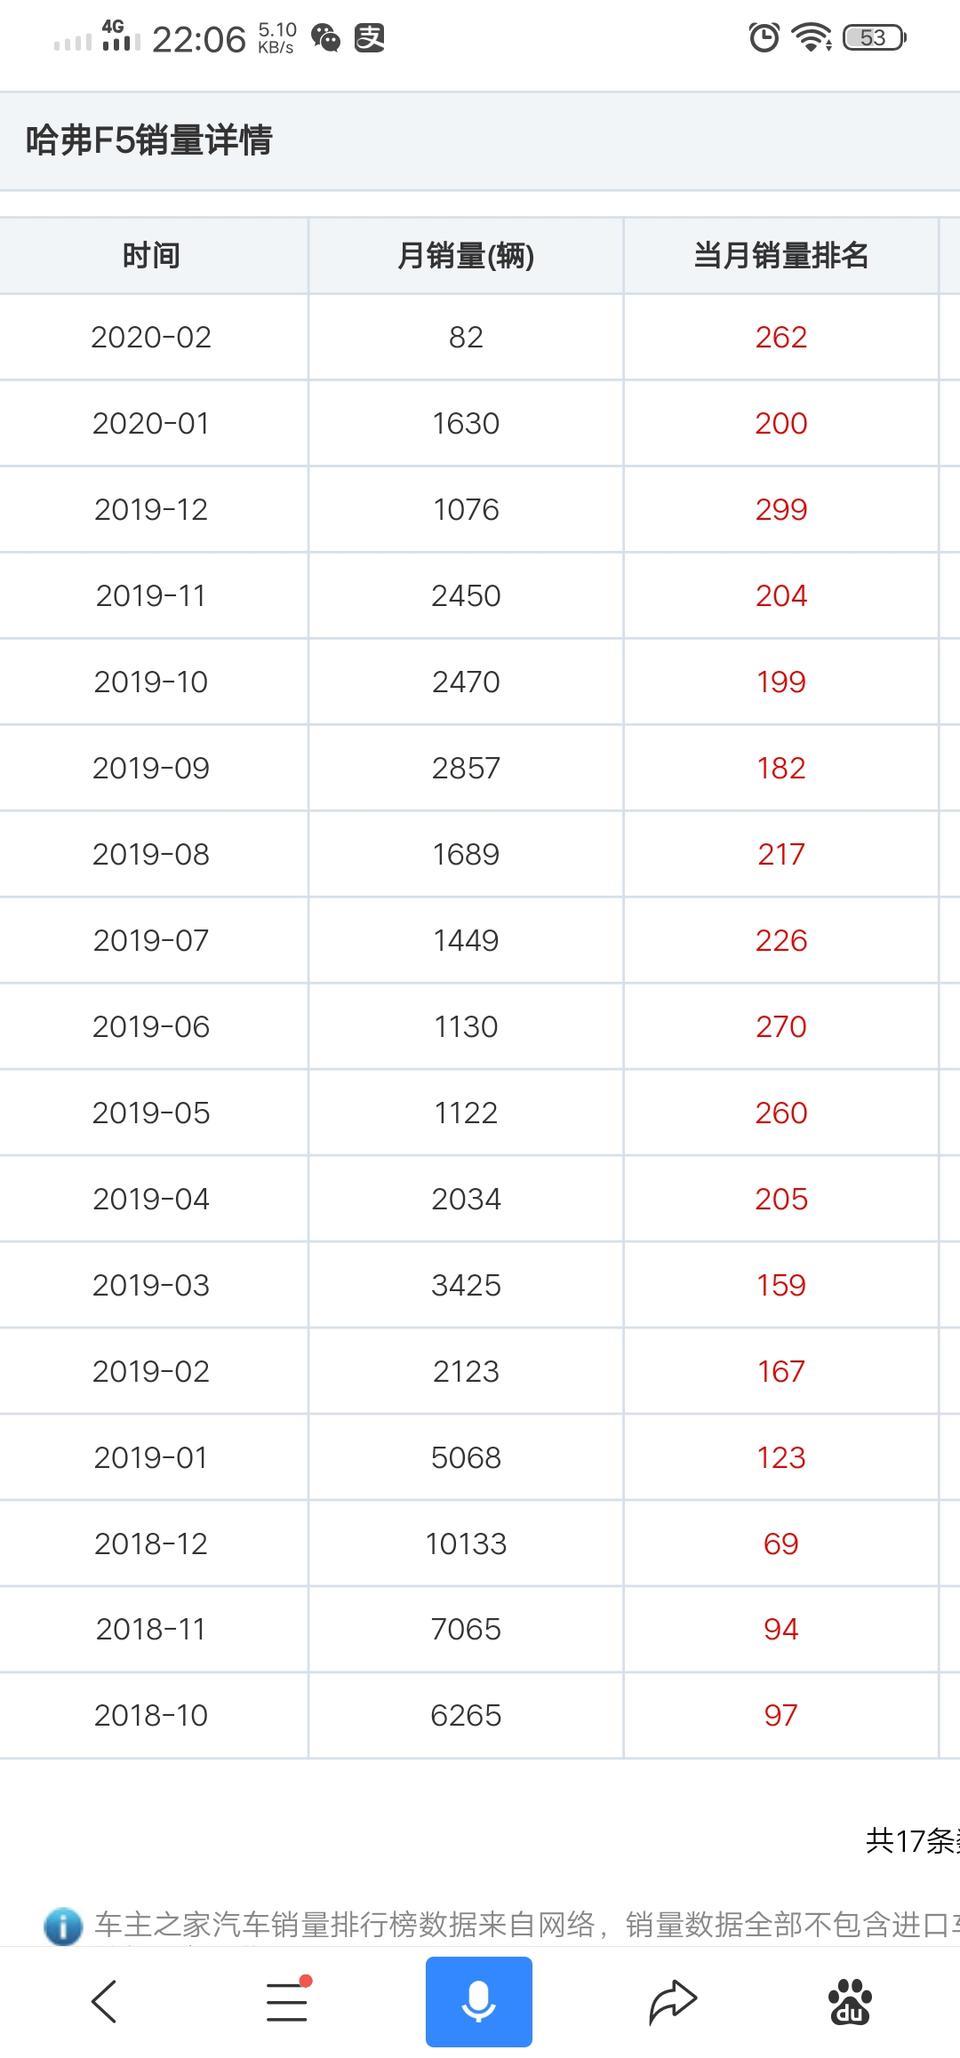Select the 时间 column header
This screenshot has height=2058, width=960.
point(151,256)
